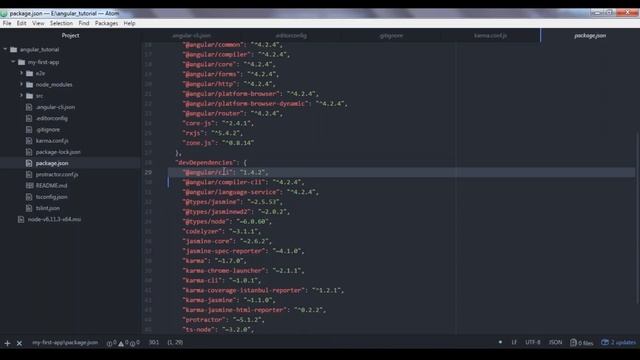Change the JSON grammar selector
640x360 pixels.
(x=555, y=342)
